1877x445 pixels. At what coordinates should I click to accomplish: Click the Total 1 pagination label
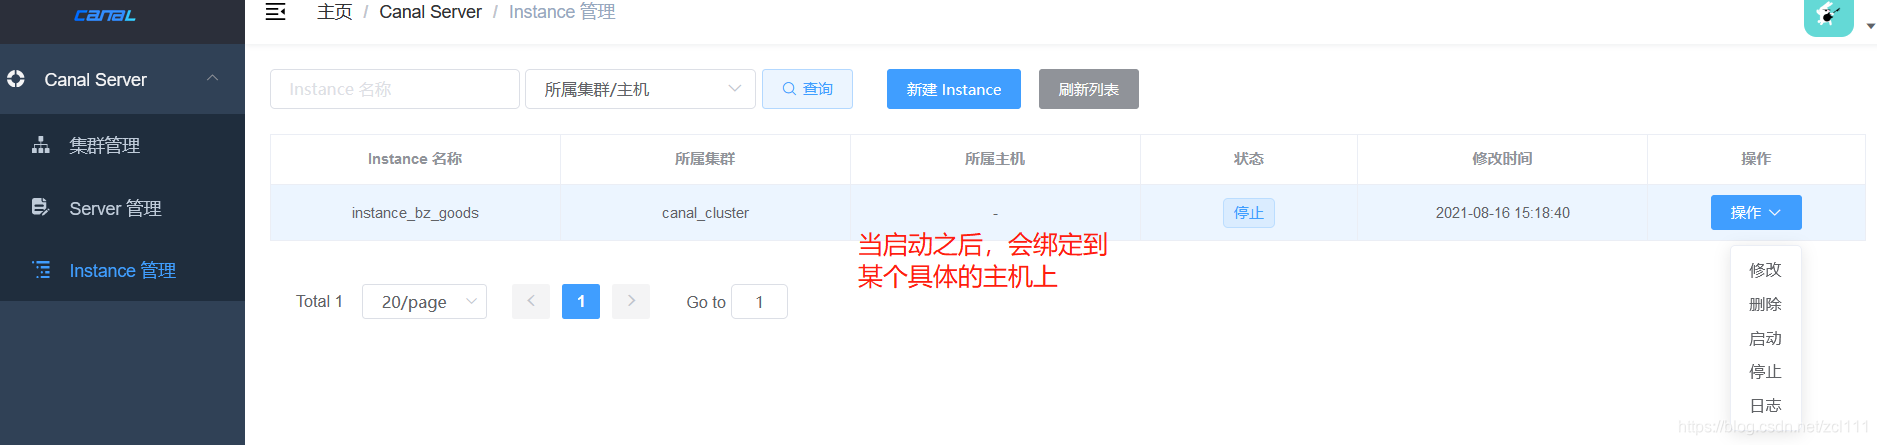click(319, 301)
